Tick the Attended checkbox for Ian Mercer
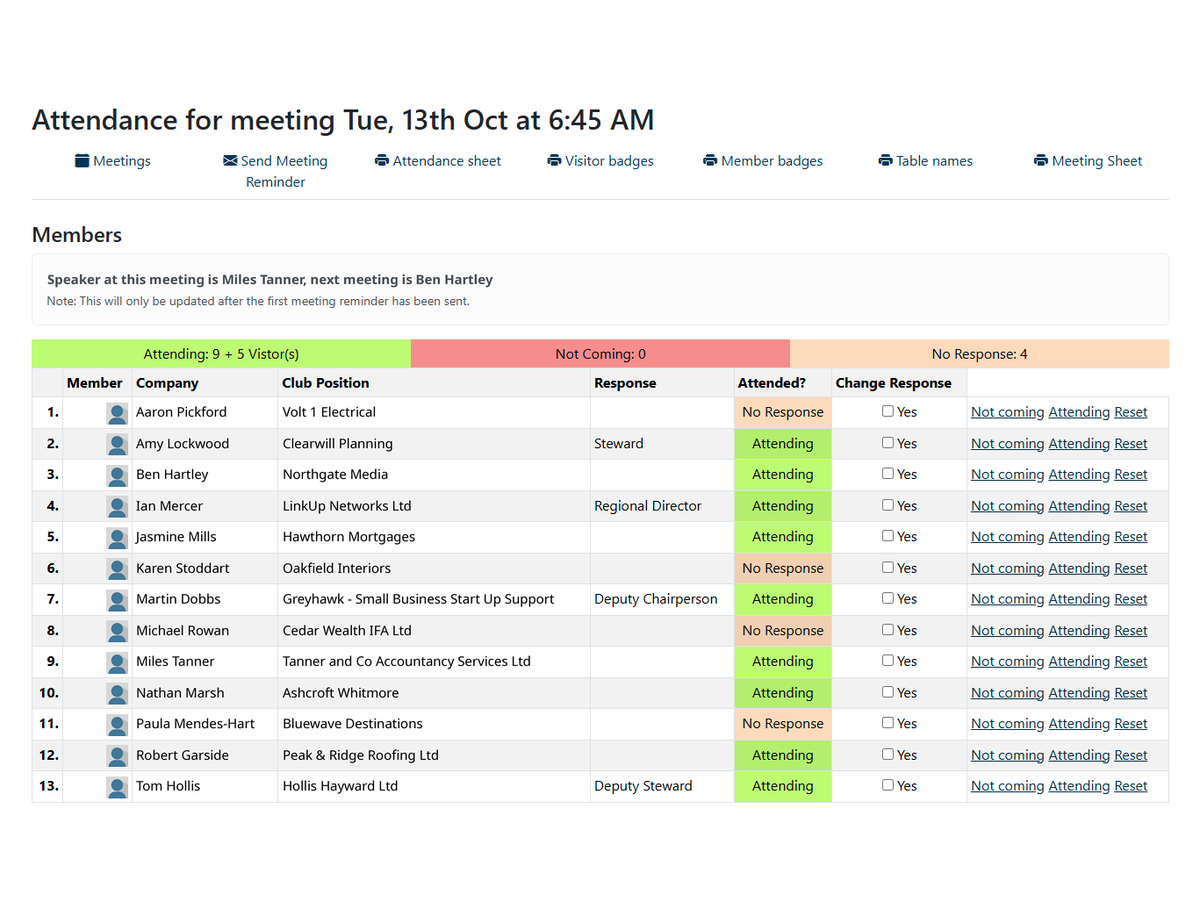 click(x=888, y=505)
